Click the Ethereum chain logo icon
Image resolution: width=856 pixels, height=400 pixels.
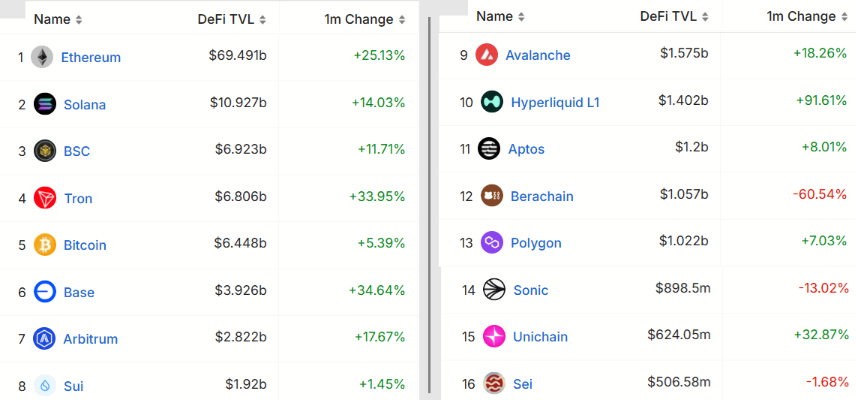point(42,57)
